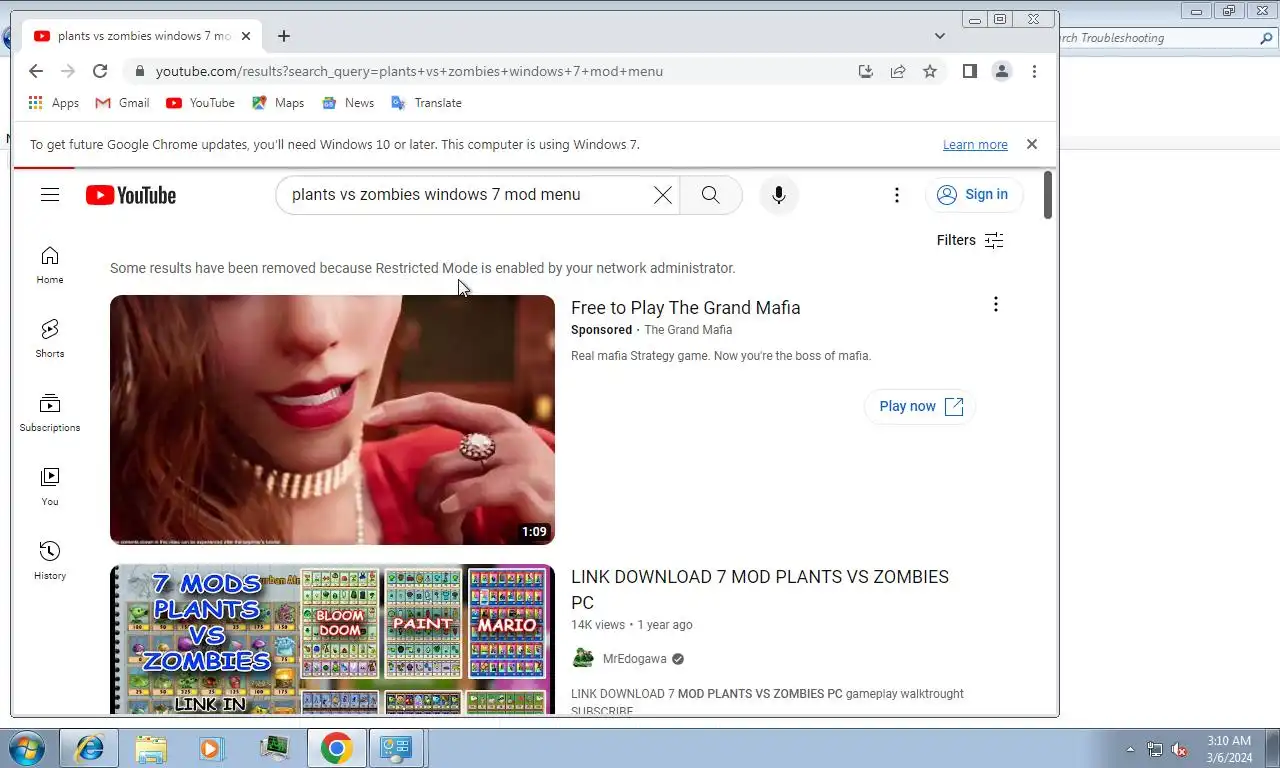
Task: Open YouTube bookmark in bookmarks bar
Action: tap(201, 103)
